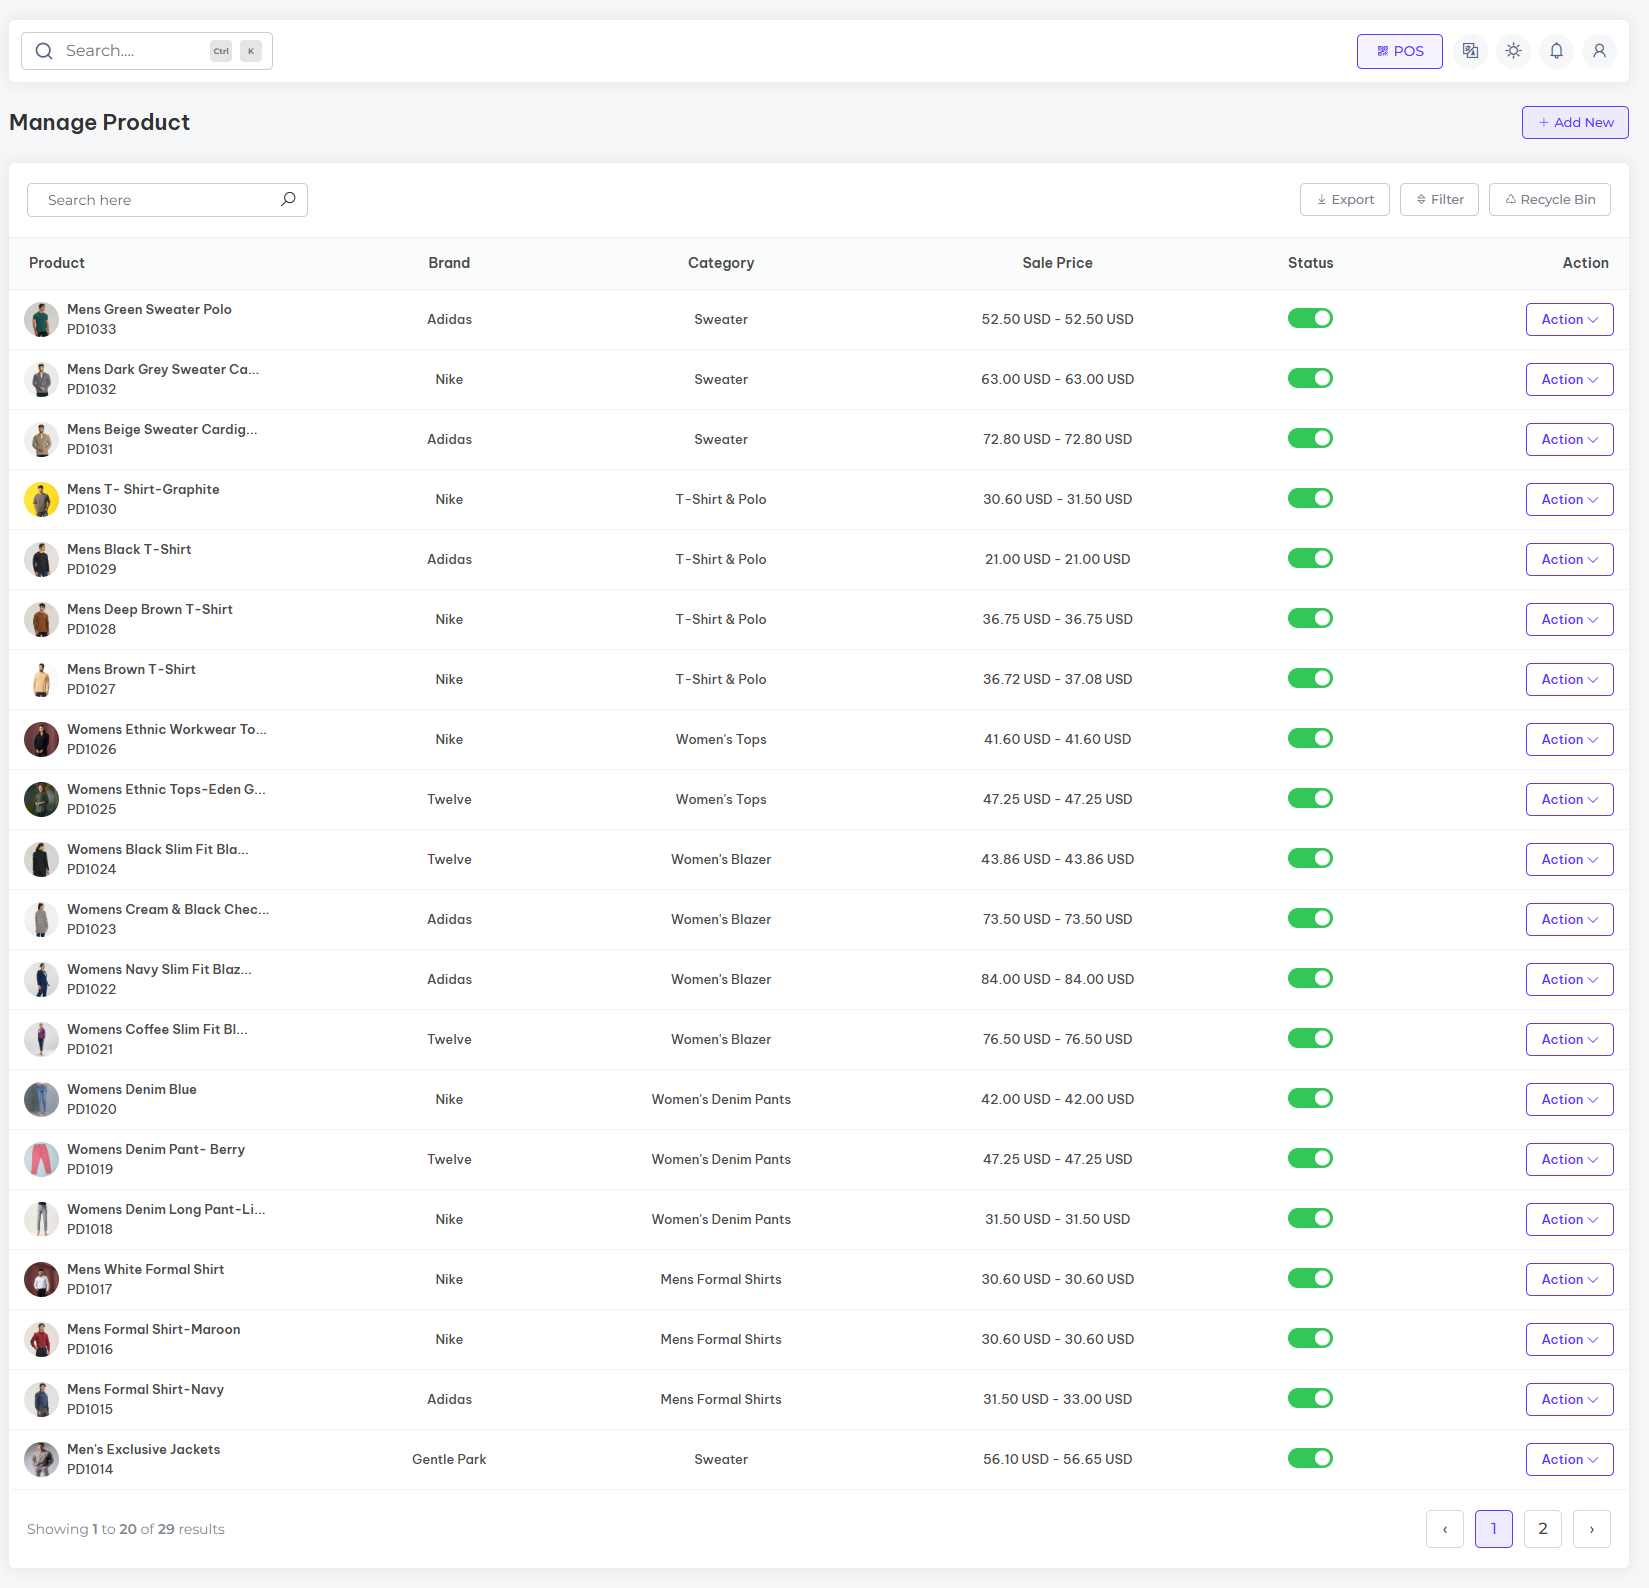
Task: Export the product list
Action: pyautogui.click(x=1344, y=199)
